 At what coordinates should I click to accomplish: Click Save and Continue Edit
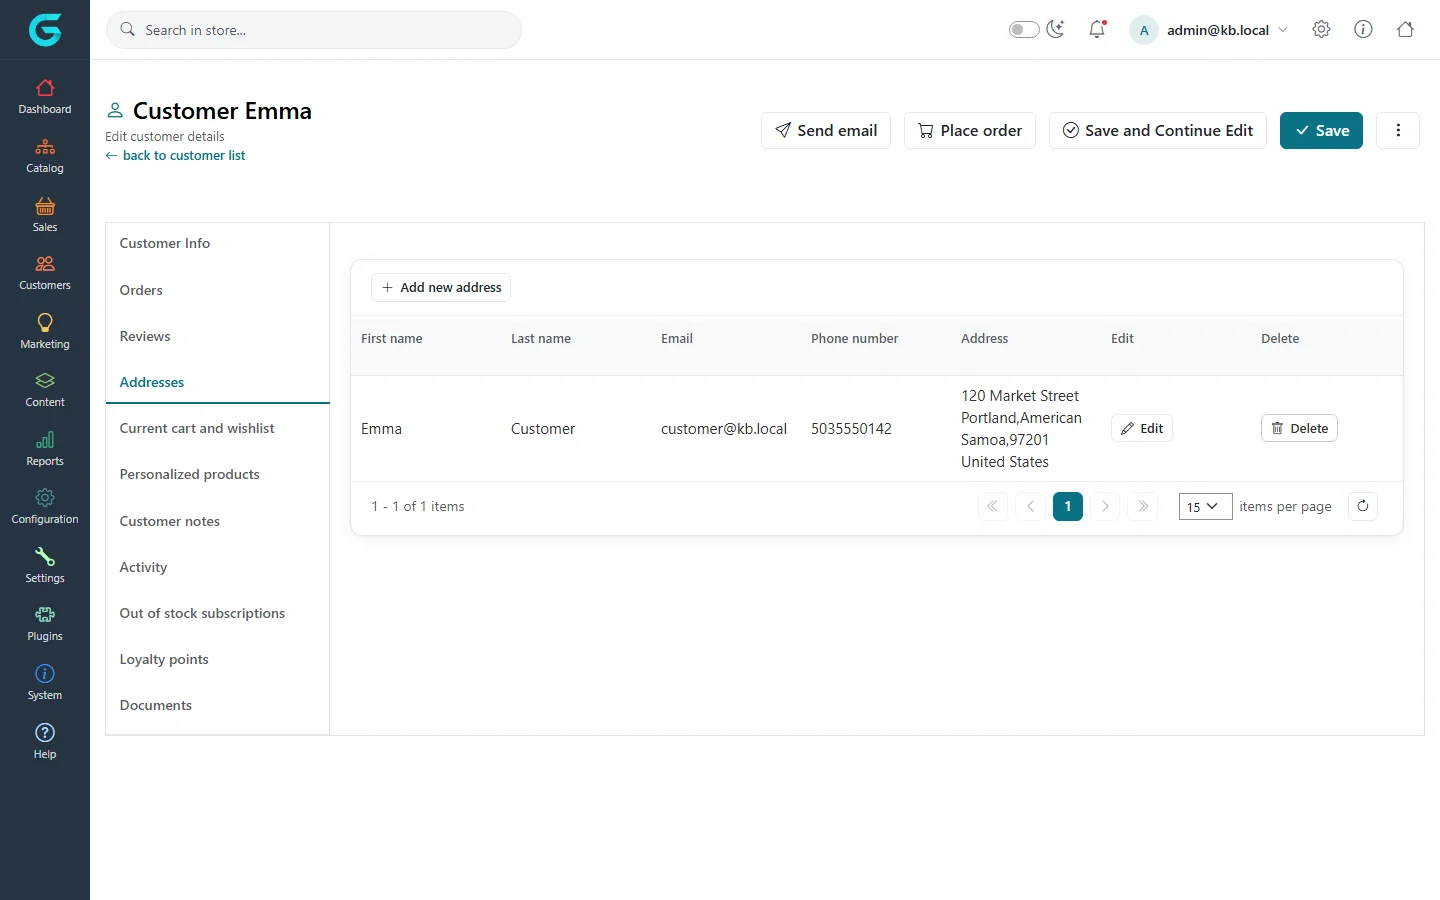point(1158,130)
